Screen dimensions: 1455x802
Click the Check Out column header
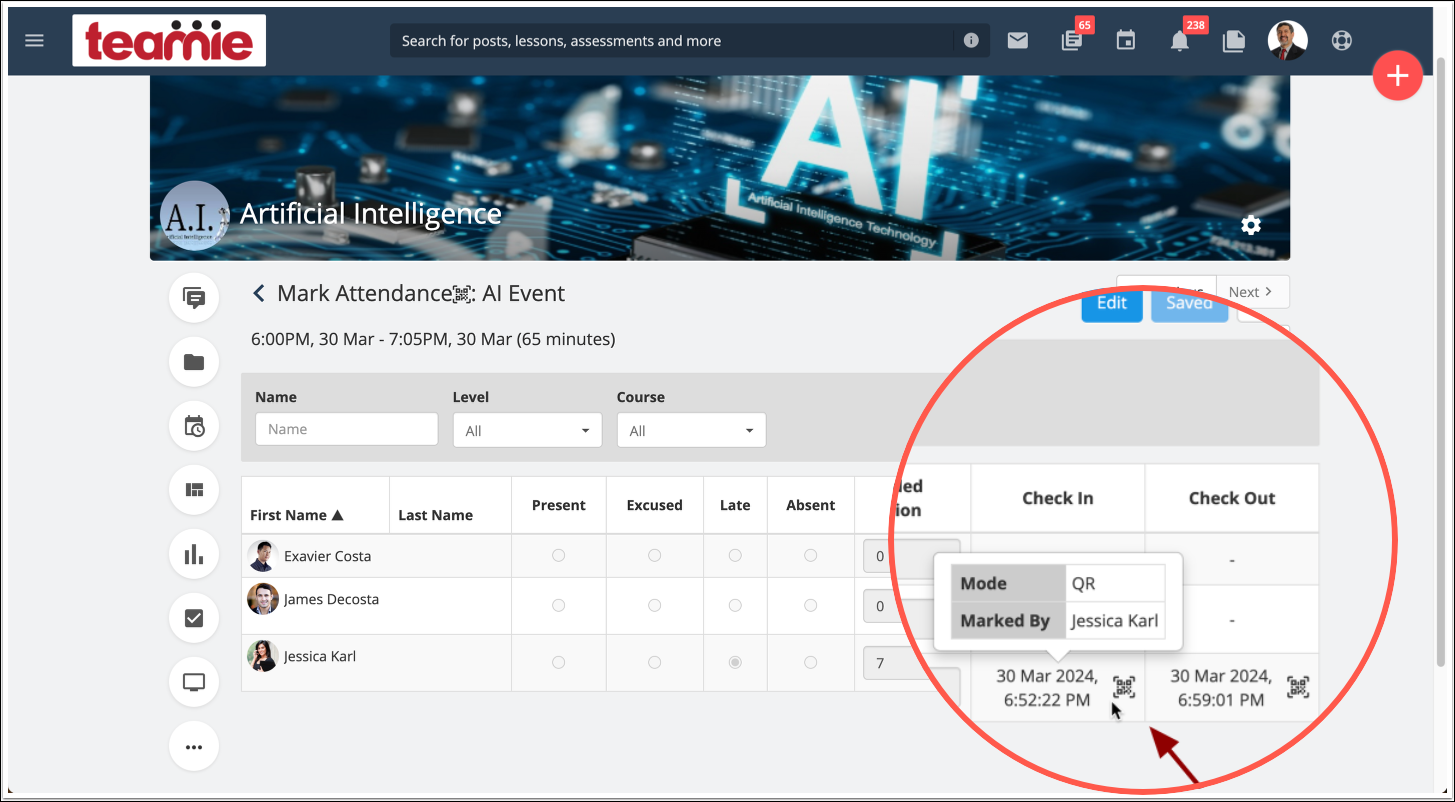click(1232, 498)
